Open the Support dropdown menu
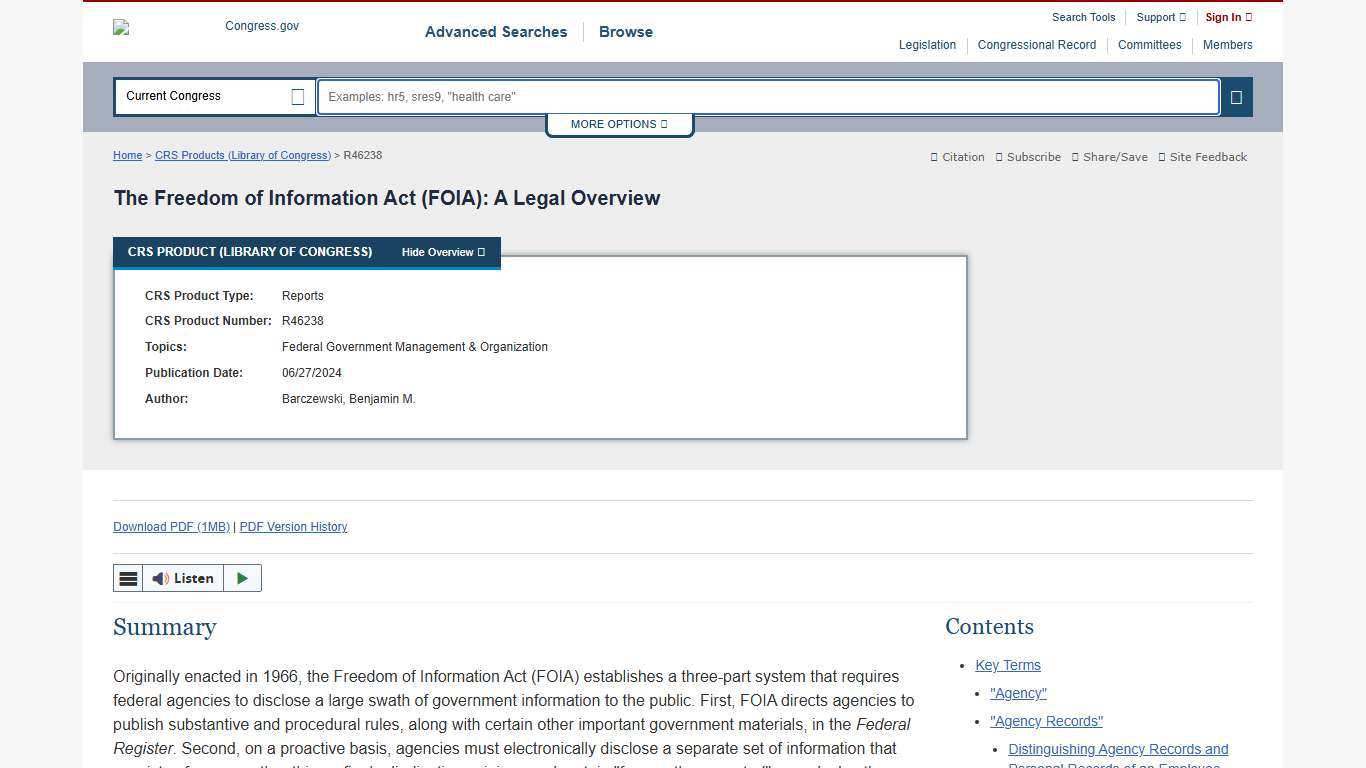The width and height of the screenshot is (1366, 768). tap(1160, 17)
